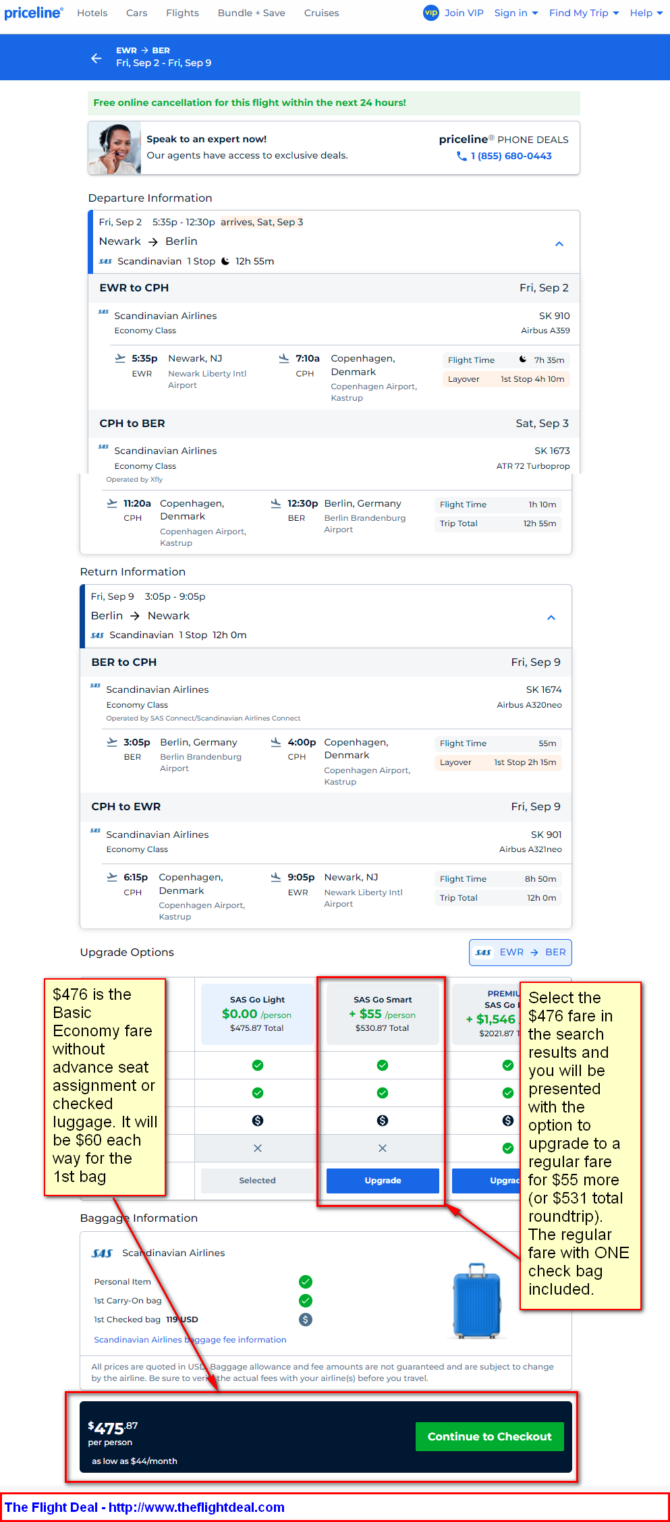Click the $475.87 per person price
Image resolution: width=670 pixels, height=1522 pixels.
[x=113, y=1433]
